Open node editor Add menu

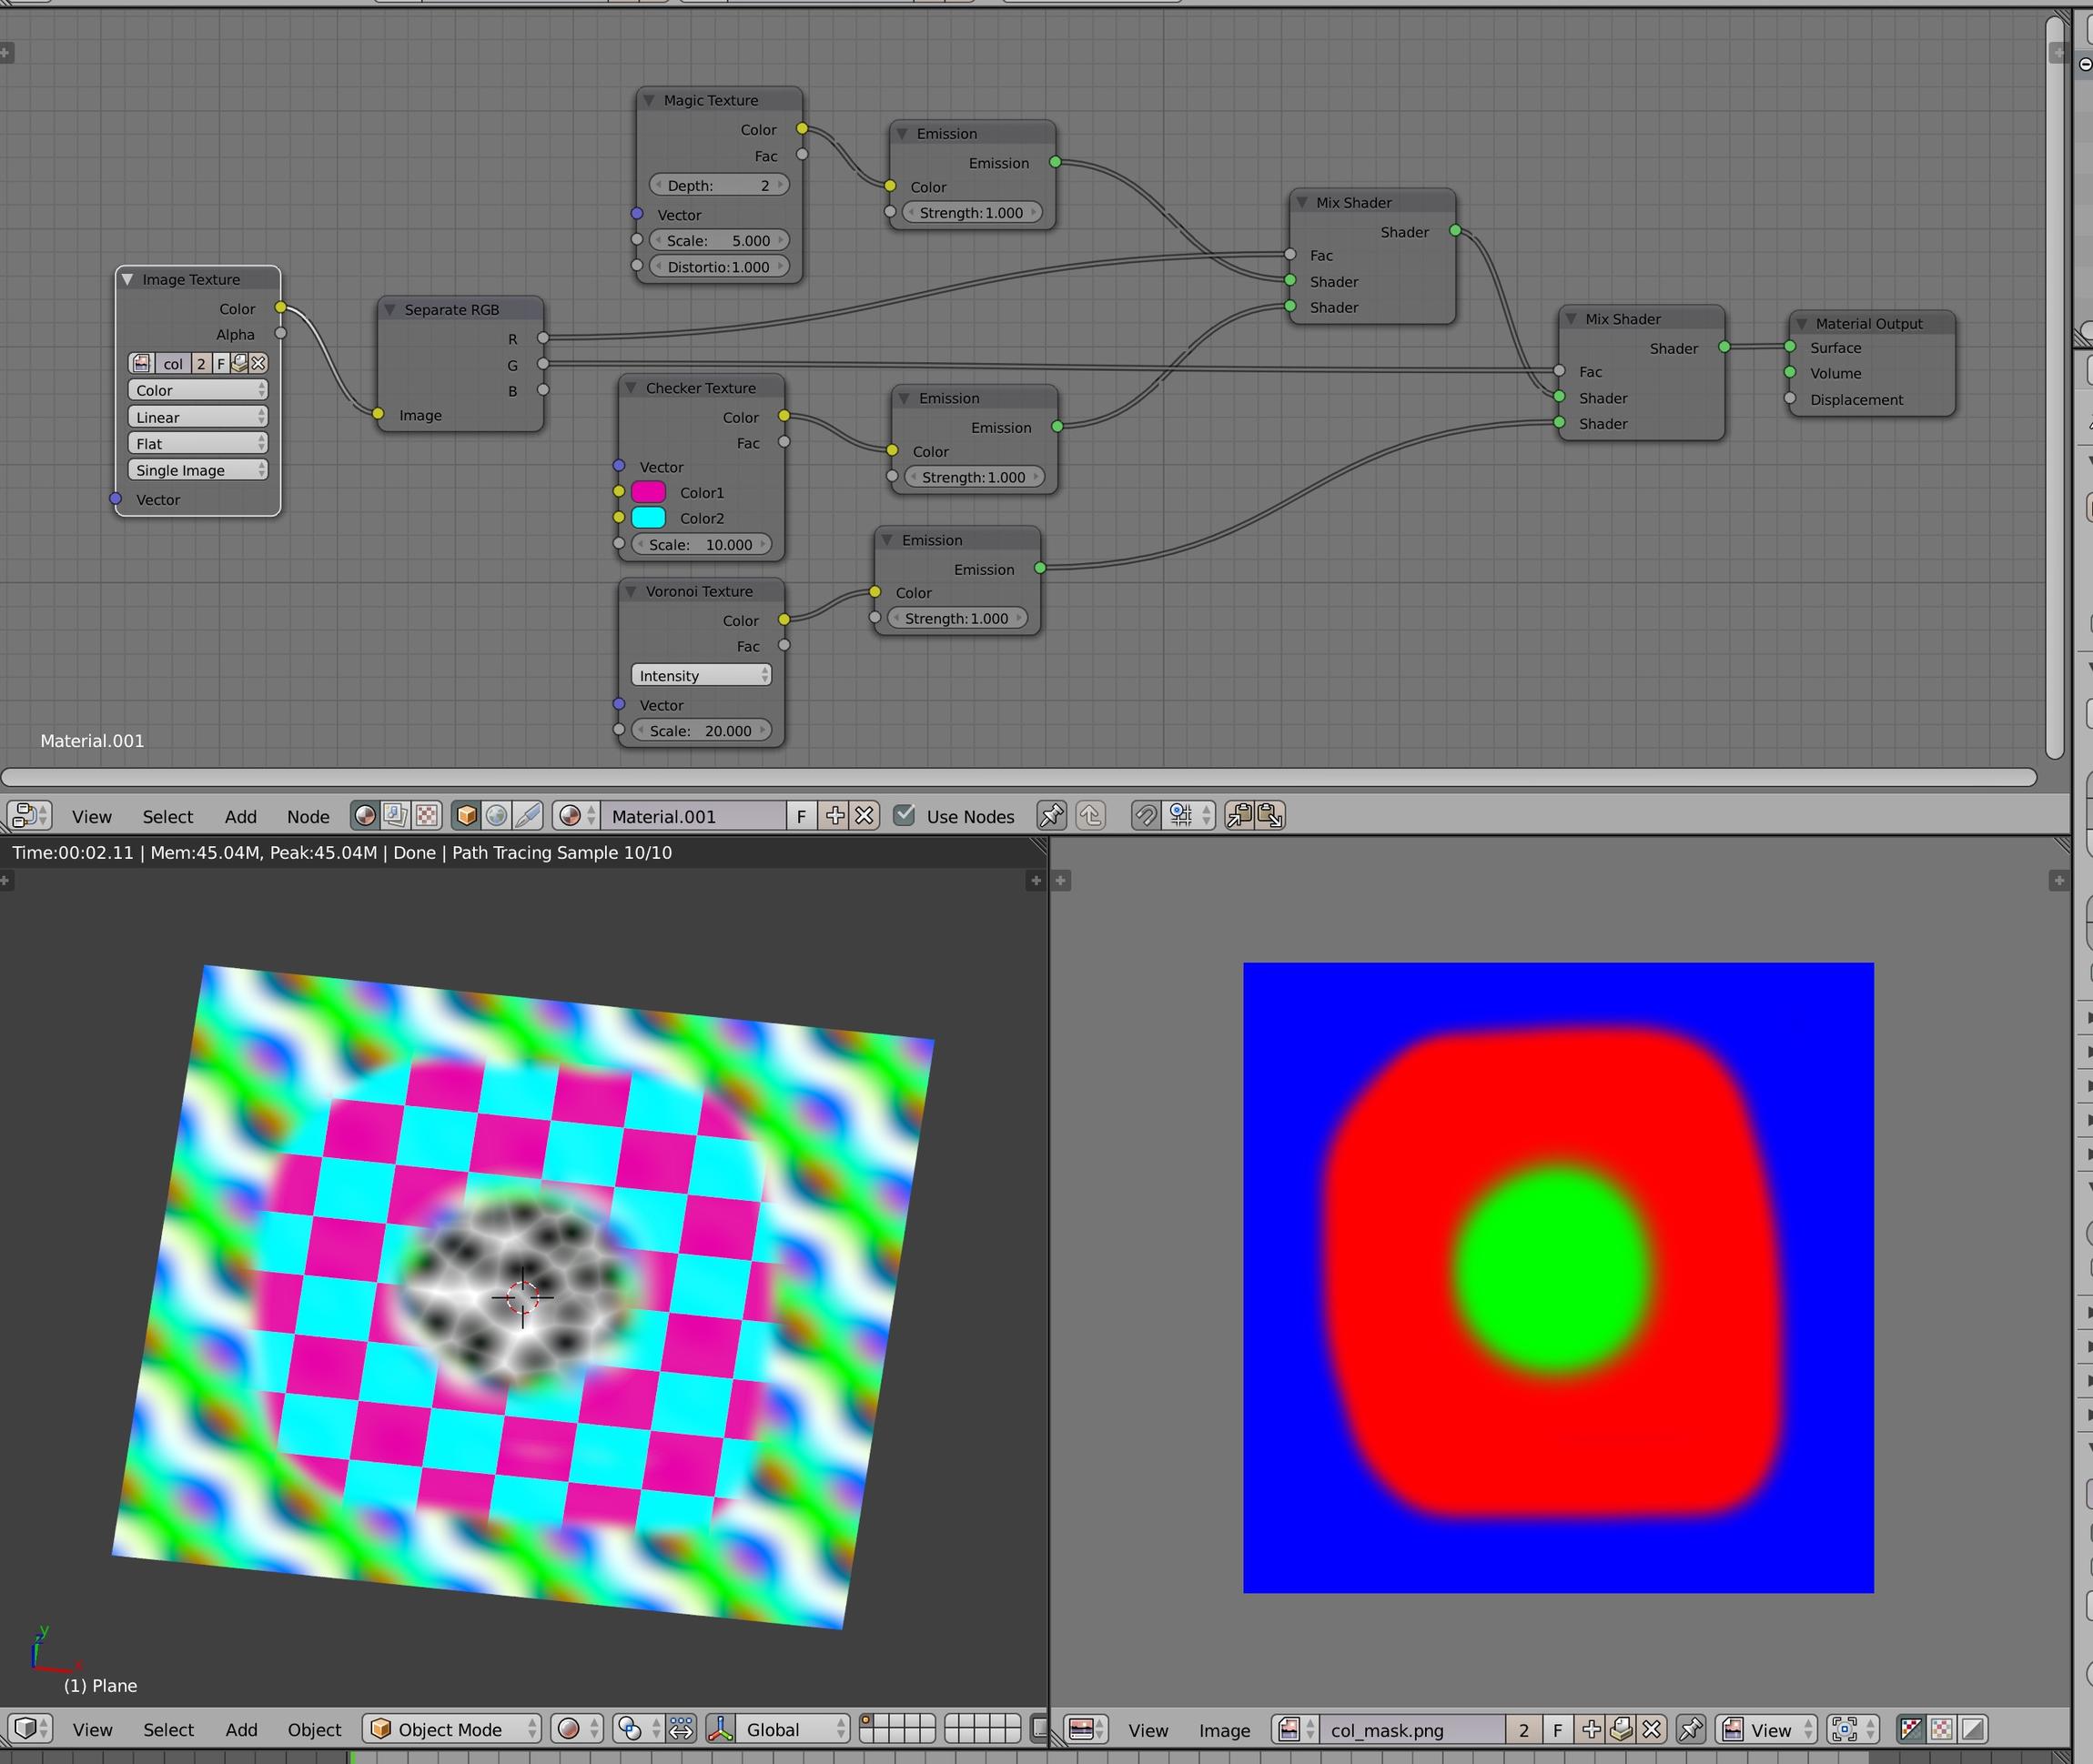pos(241,816)
